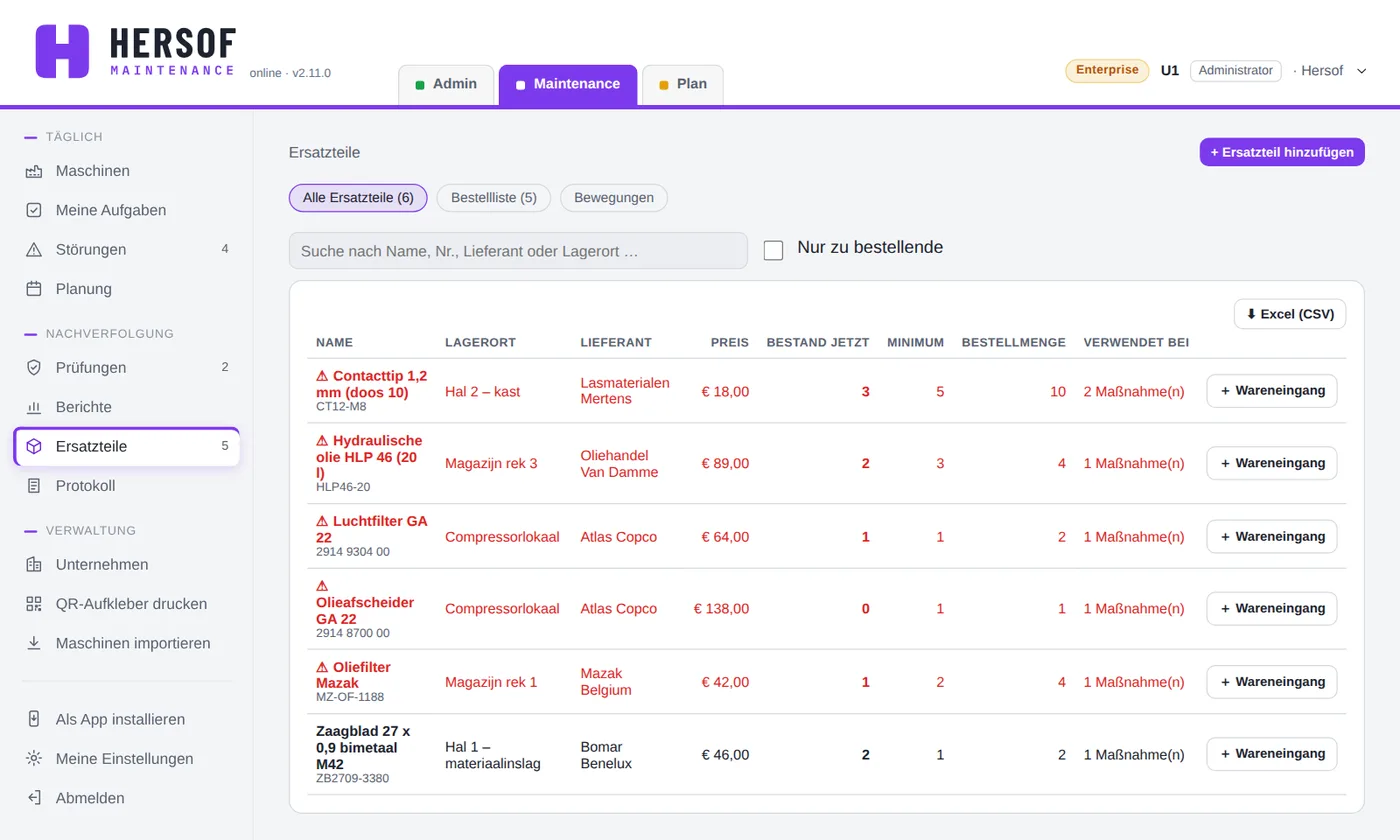Focus the Ersatzteile search field
The height and width of the screenshot is (840, 1400).
pos(518,251)
